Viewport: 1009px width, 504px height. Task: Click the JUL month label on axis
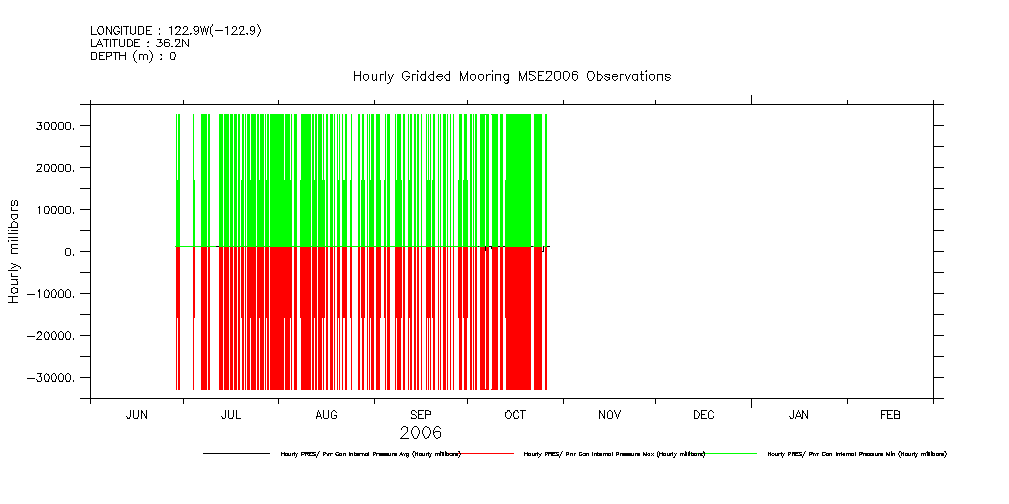point(230,414)
